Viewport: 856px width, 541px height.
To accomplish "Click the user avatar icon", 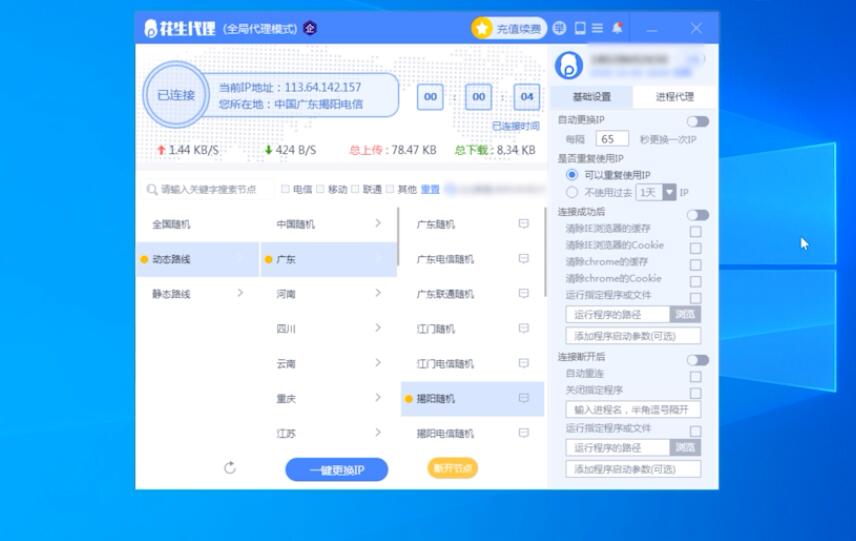I will click(568, 66).
